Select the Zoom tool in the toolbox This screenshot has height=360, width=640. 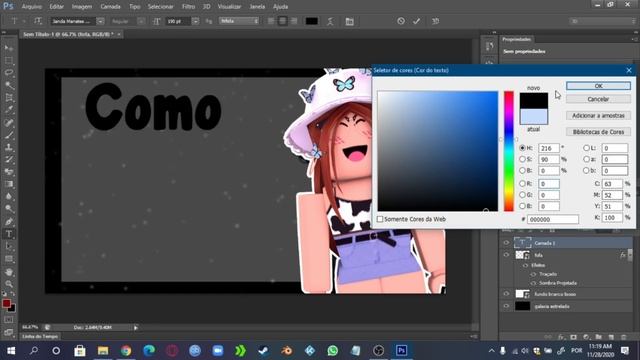pyautogui.click(x=9, y=284)
